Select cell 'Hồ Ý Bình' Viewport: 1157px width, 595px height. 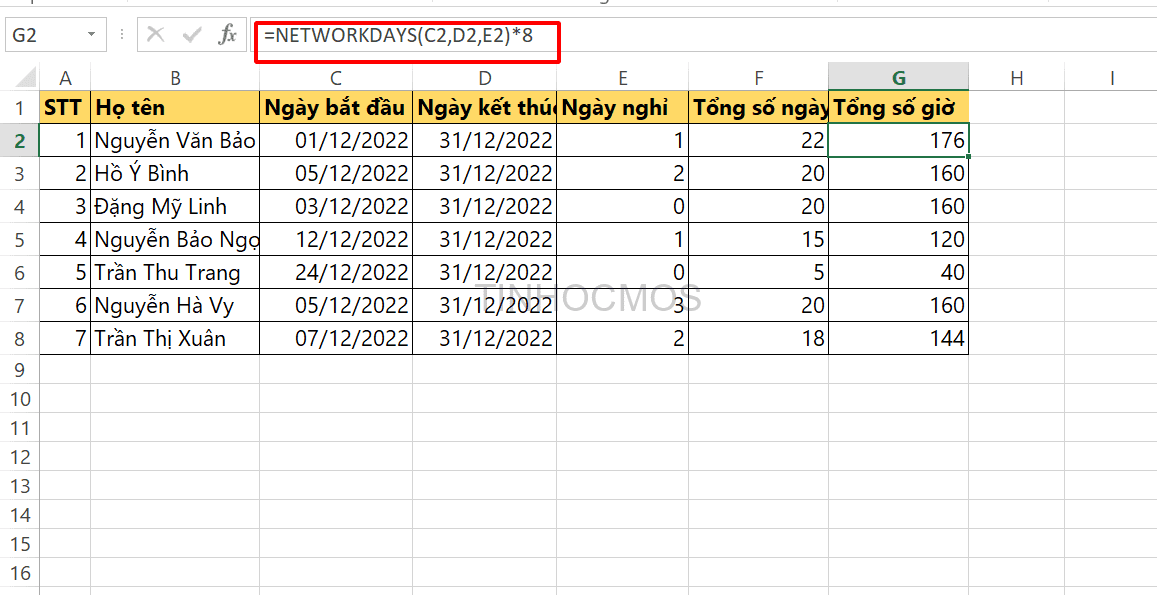(x=175, y=173)
